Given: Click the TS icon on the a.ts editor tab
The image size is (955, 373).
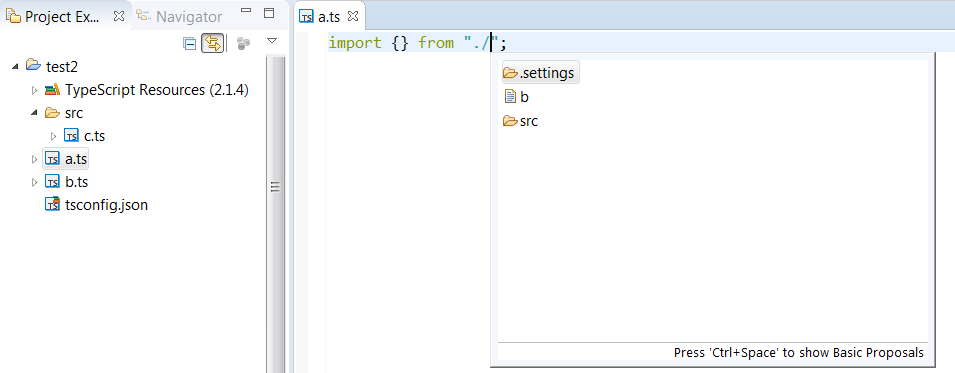Looking at the screenshot, I should pyautogui.click(x=306, y=17).
